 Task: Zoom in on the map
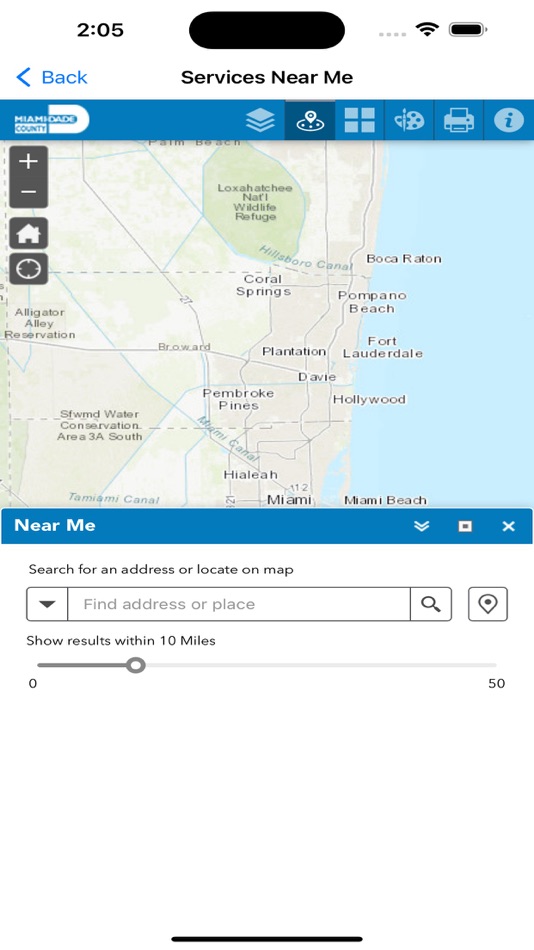(28, 162)
